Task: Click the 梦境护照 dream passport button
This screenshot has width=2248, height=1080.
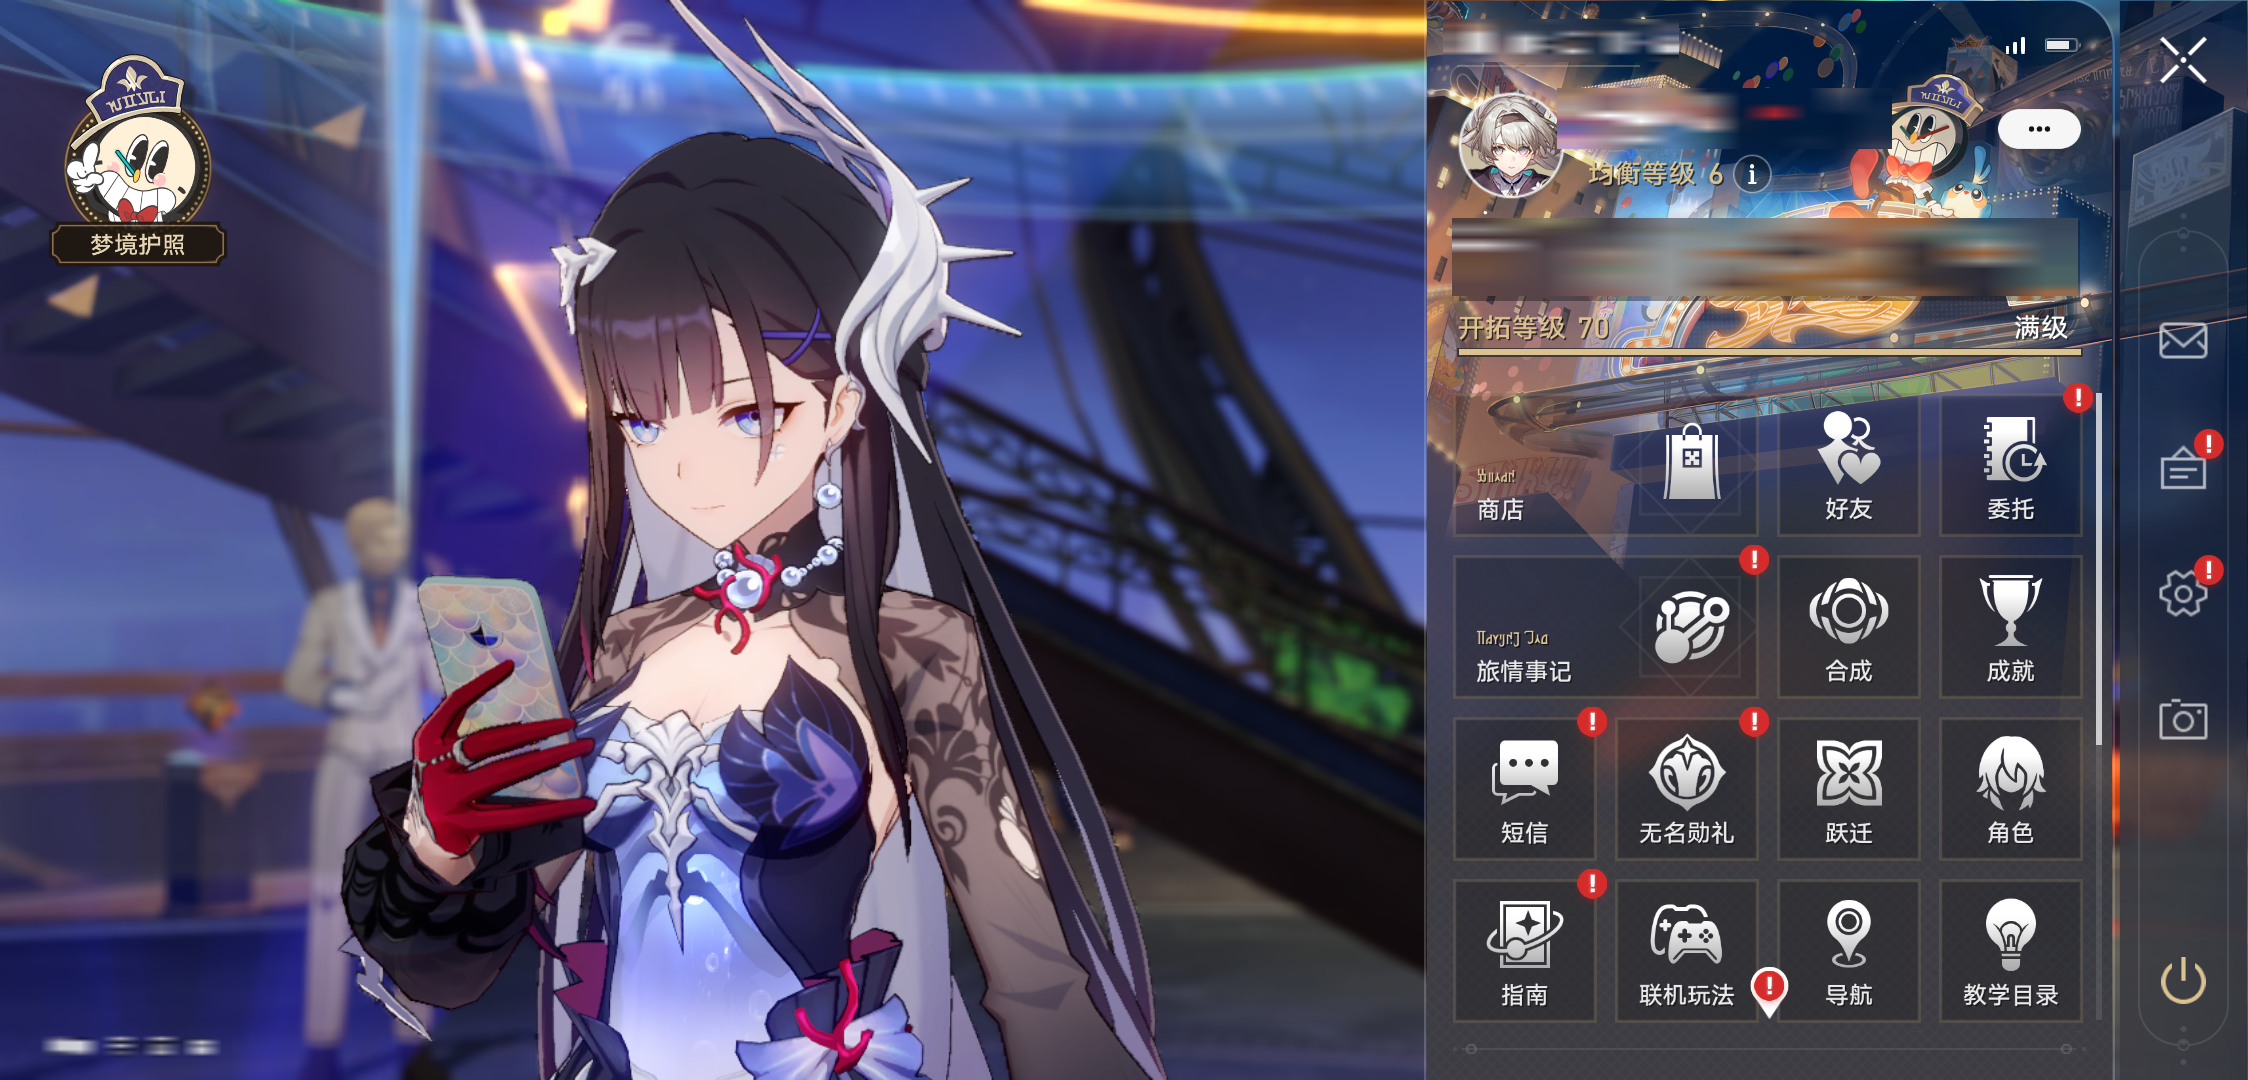Action: coord(138,244)
